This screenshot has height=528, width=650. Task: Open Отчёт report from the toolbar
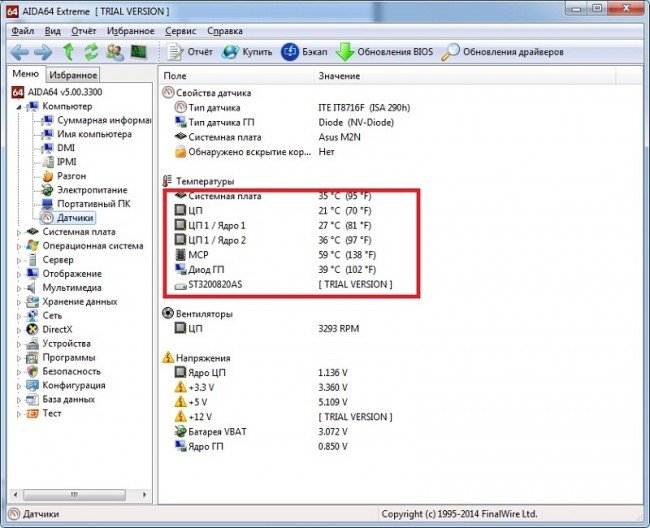[x=190, y=51]
